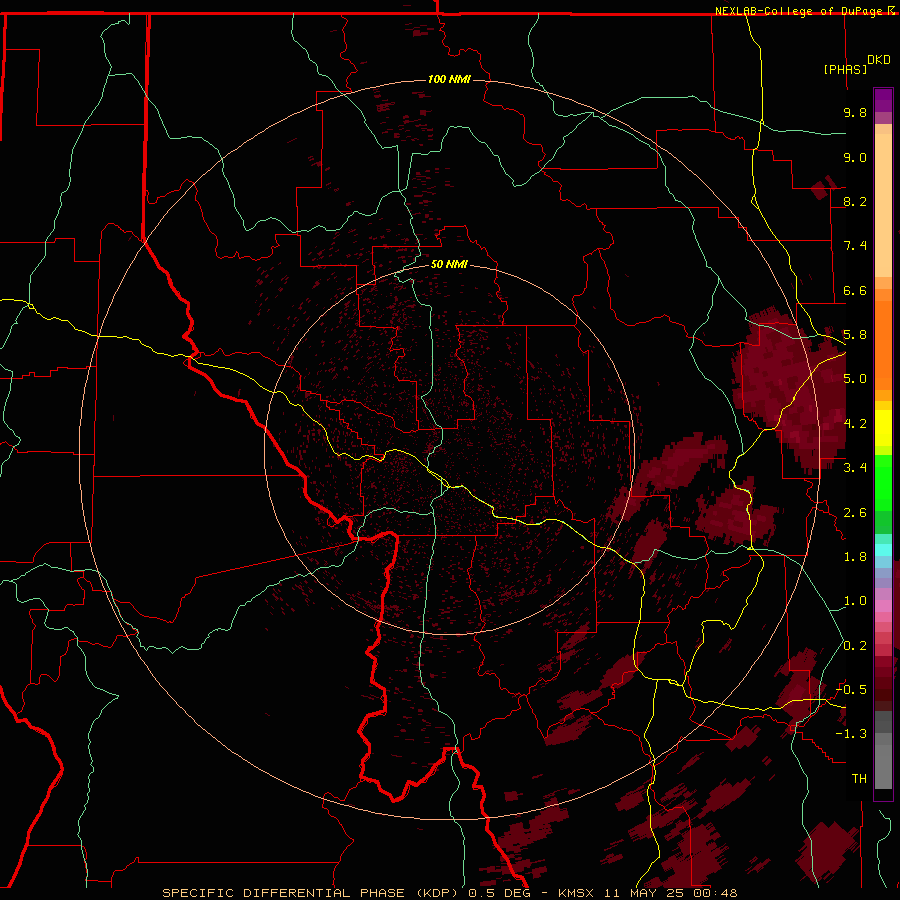This screenshot has width=900, height=900.
Task: Click the 1.8 value on the scale
Action: 855,557
